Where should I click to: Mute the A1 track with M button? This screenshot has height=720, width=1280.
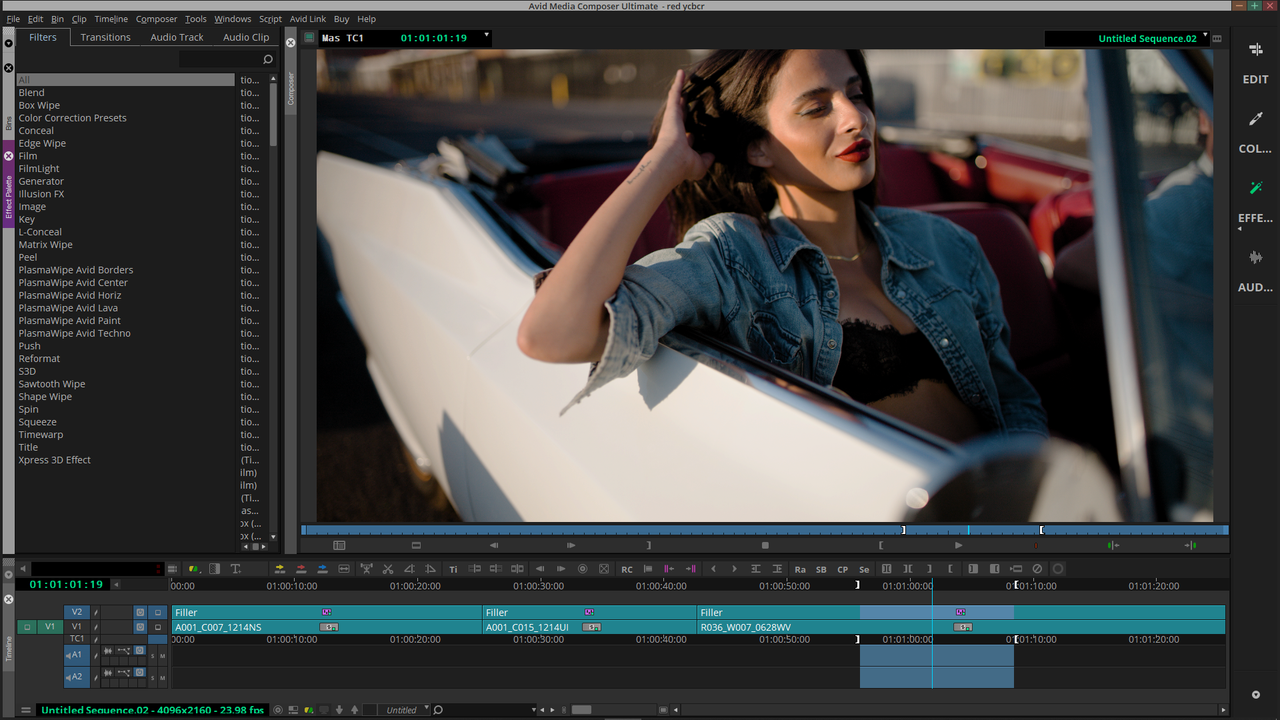(162, 656)
